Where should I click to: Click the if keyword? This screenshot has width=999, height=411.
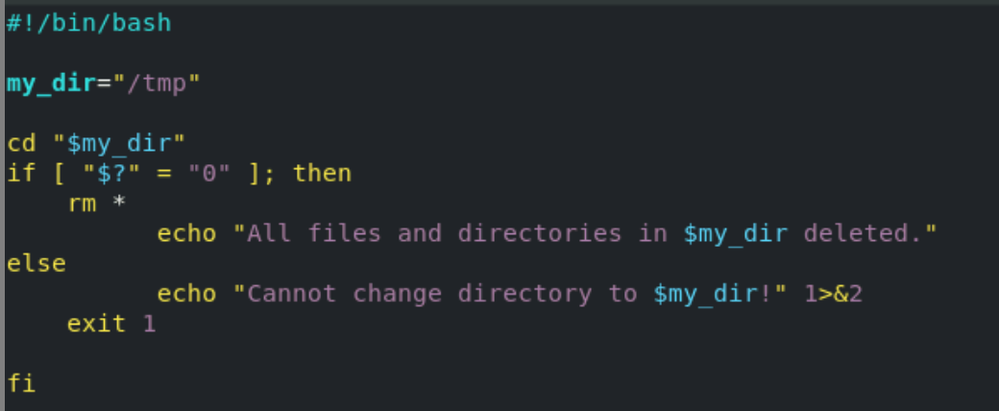[21, 173]
